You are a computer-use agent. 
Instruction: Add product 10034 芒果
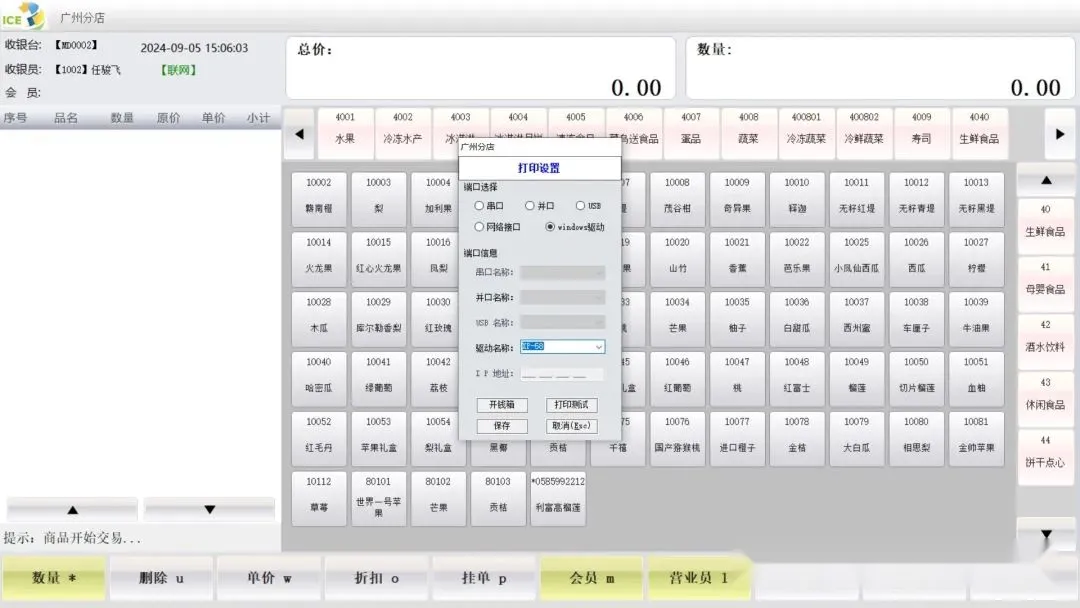tap(677, 319)
